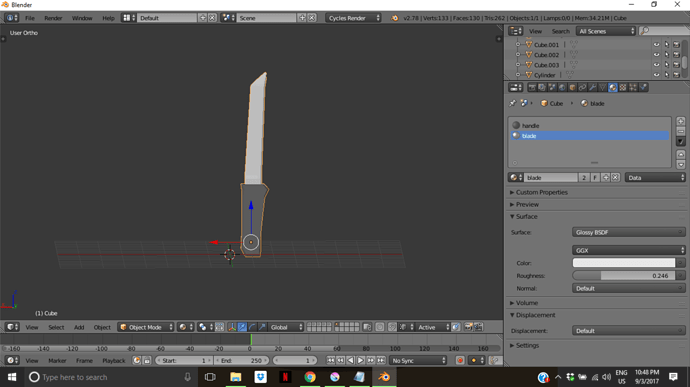Open the Object constraints chain tab
The width and height of the screenshot is (690, 387).
point(582,88)
